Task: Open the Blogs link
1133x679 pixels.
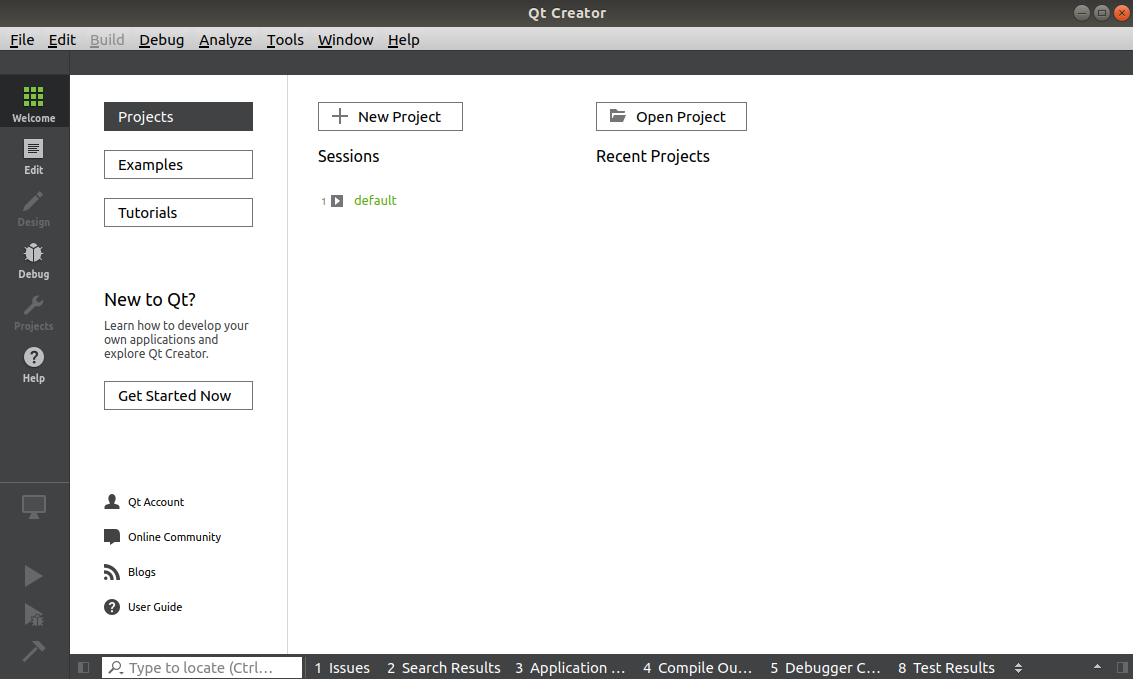Action: (142, 572)
